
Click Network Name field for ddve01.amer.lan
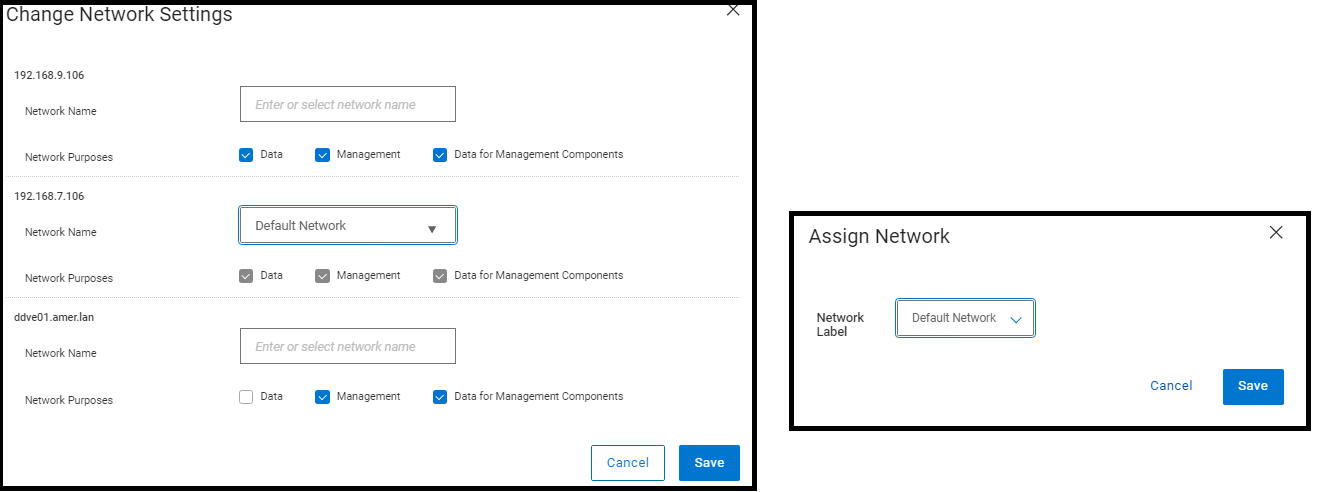(x=347, y=346)
